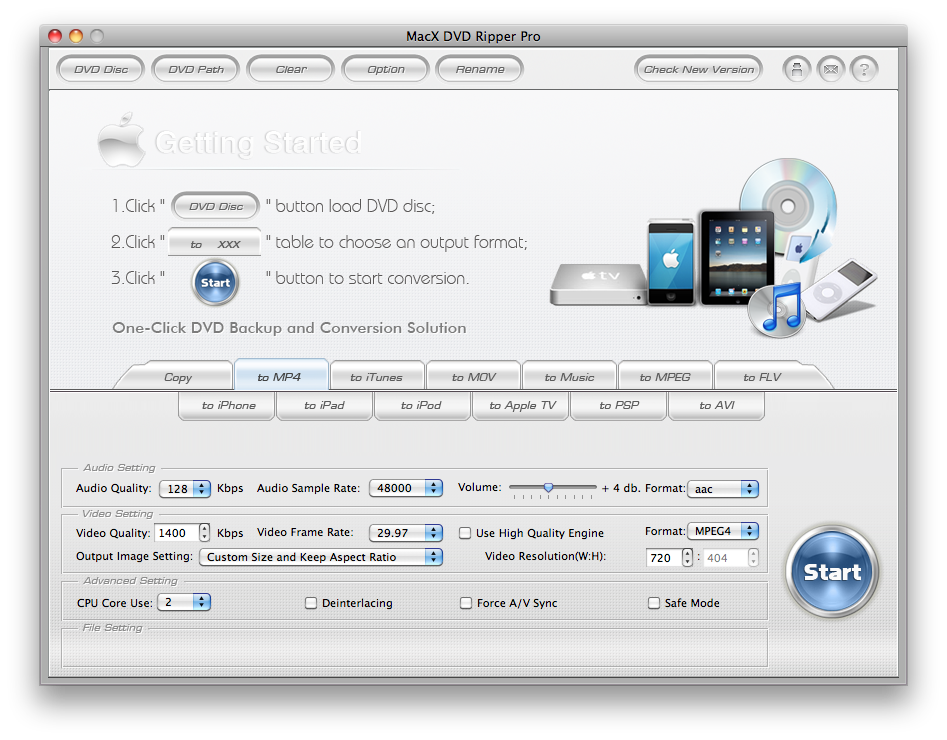947x740 pixels.
Task: Enable Force A/V Sync checkbox
Action: pyautogui.click(x=466, y=603)
